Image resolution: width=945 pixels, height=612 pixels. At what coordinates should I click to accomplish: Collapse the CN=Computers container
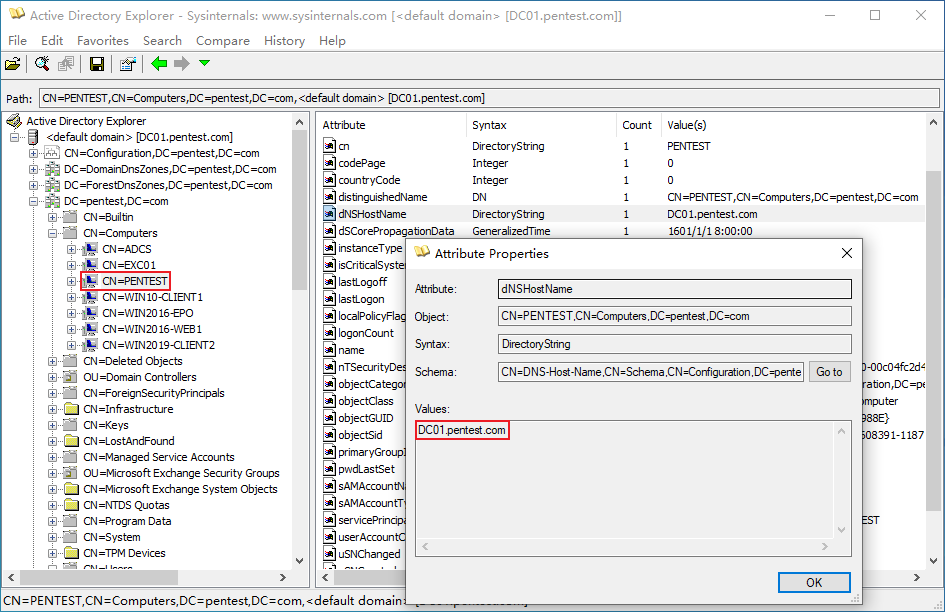coord(52,233)
